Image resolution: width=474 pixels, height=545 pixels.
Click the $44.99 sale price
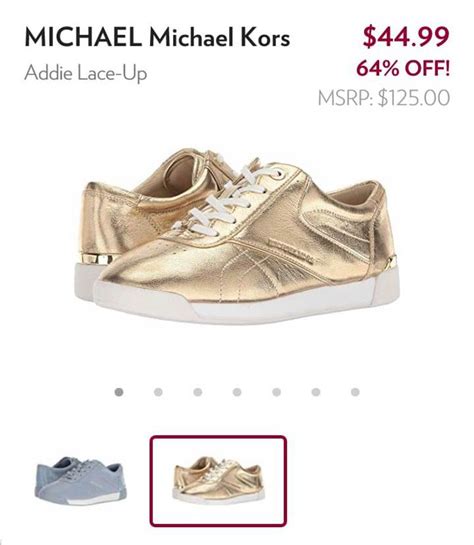[x=406, y=36]
